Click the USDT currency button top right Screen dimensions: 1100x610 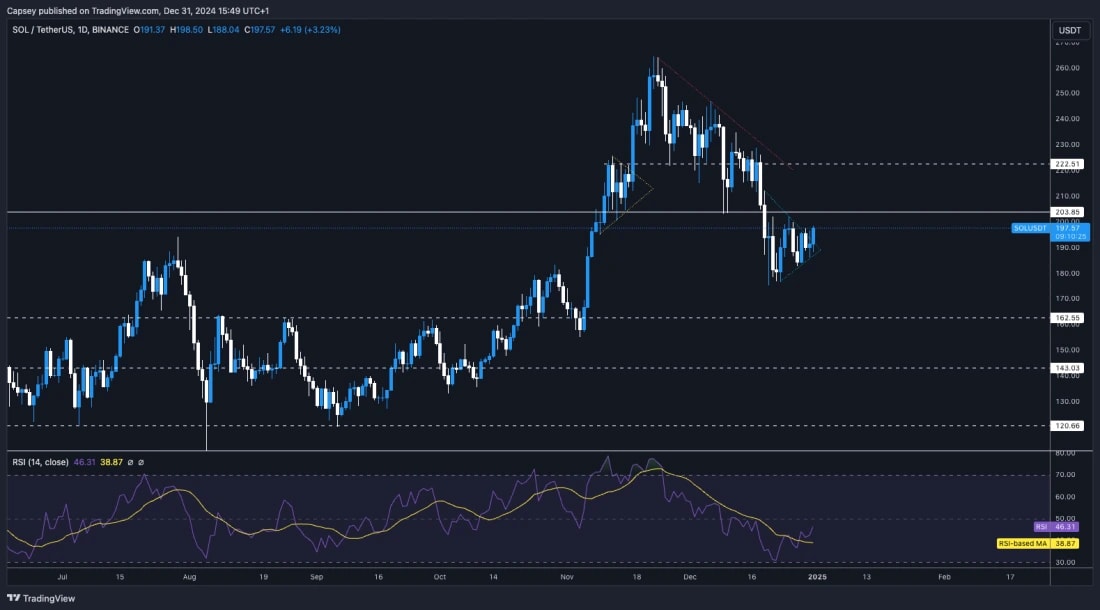[x=1069, y=30]
